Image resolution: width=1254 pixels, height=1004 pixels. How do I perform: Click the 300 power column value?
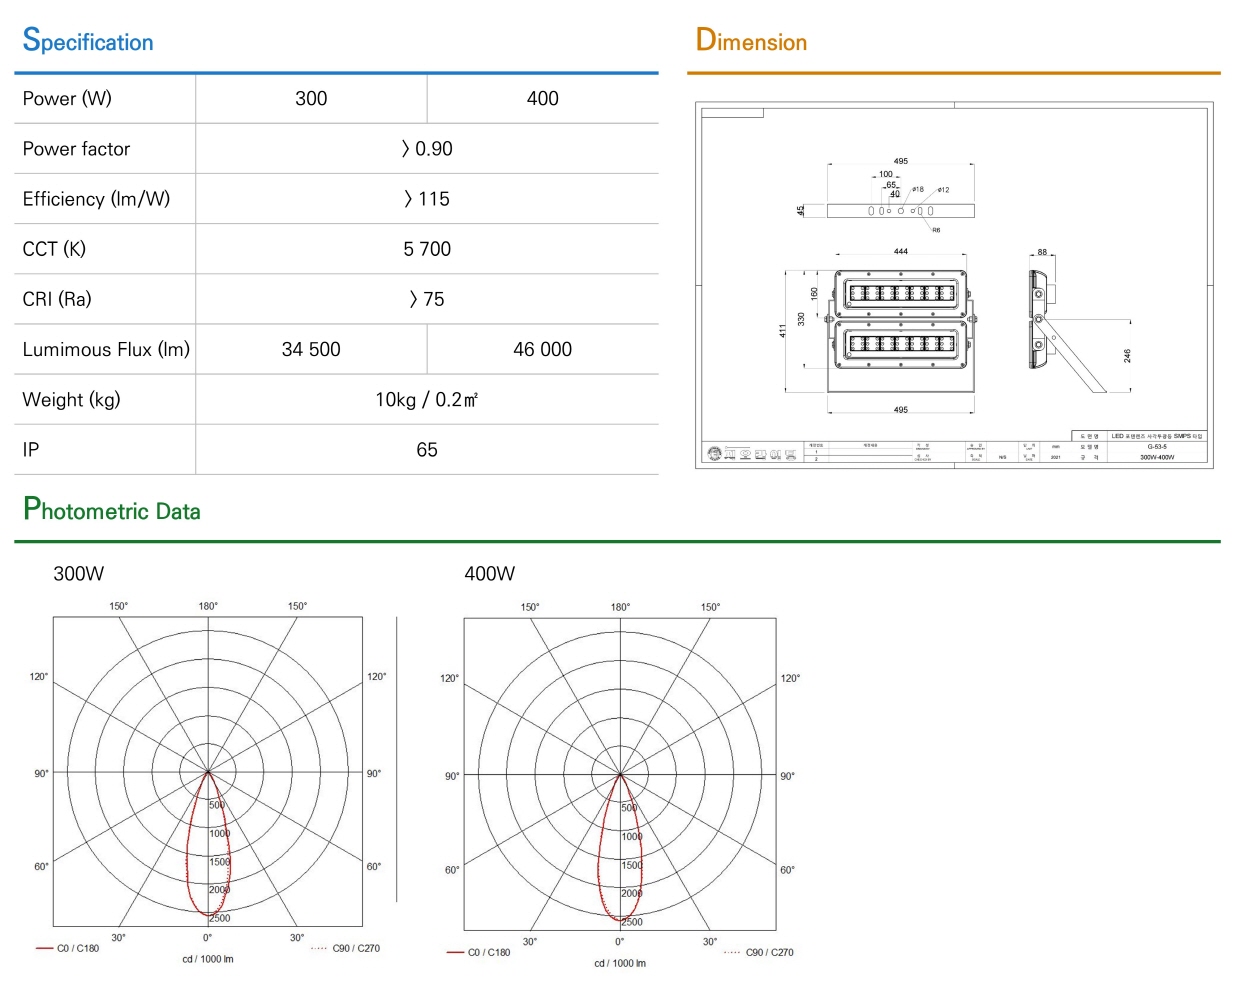[311, 98]
